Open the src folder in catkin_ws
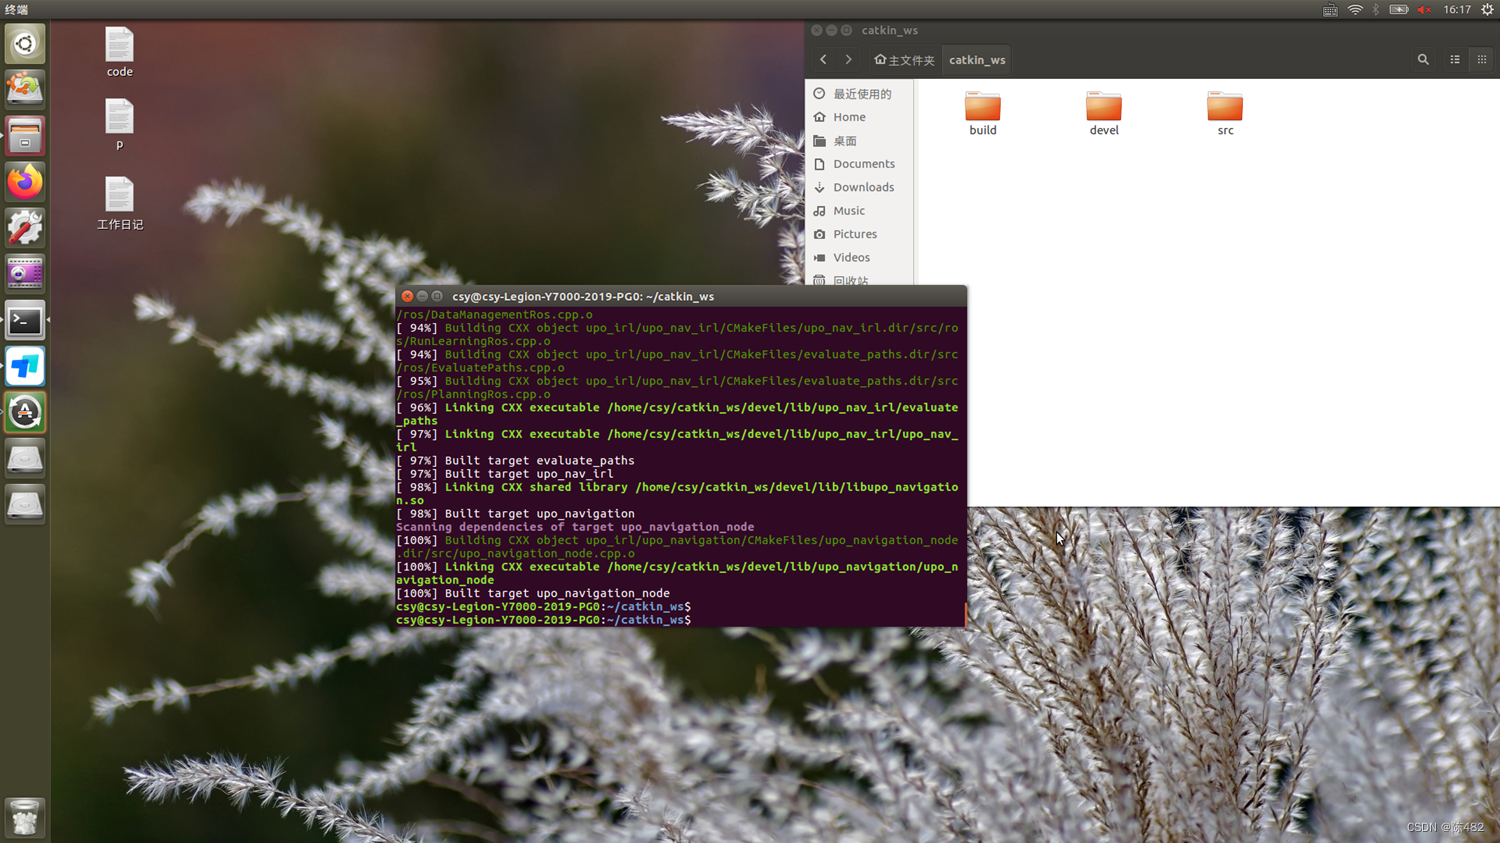Image resolution: width=1500 pixels, height=843 pixels. pyautogui.click(x=1225, y=113)
